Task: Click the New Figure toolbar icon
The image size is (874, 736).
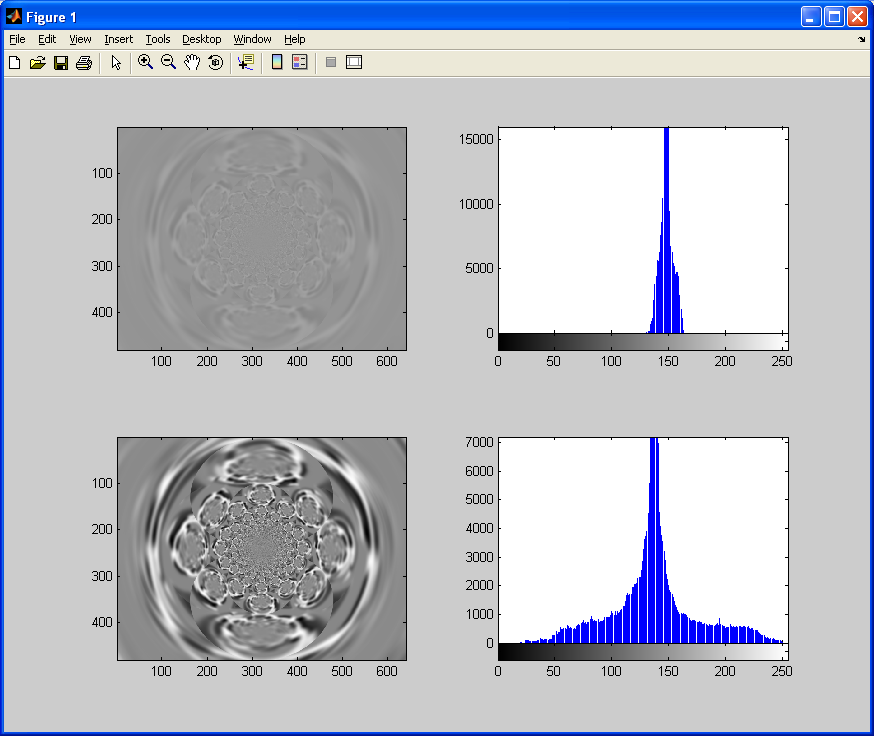Action: [x=14, y=62]
